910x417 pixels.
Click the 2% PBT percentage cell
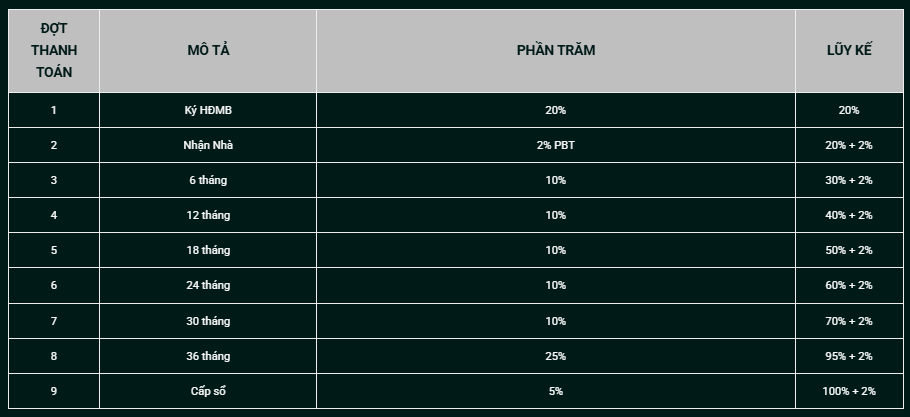(x=556, y=145)
